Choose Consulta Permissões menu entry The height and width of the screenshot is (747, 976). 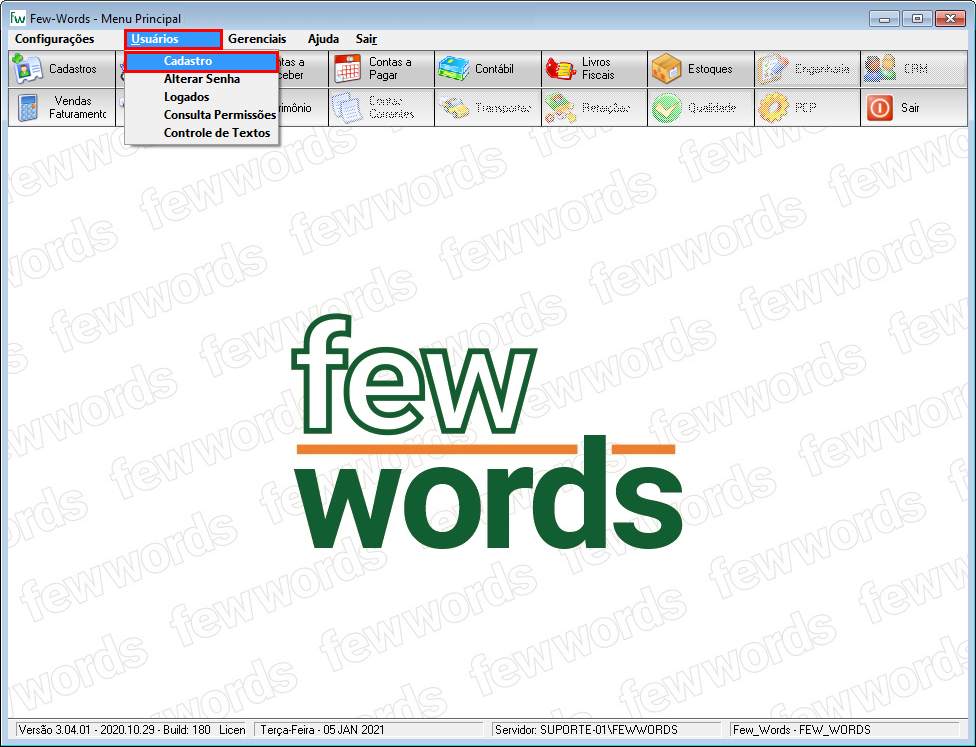click(x=202, y=115)
